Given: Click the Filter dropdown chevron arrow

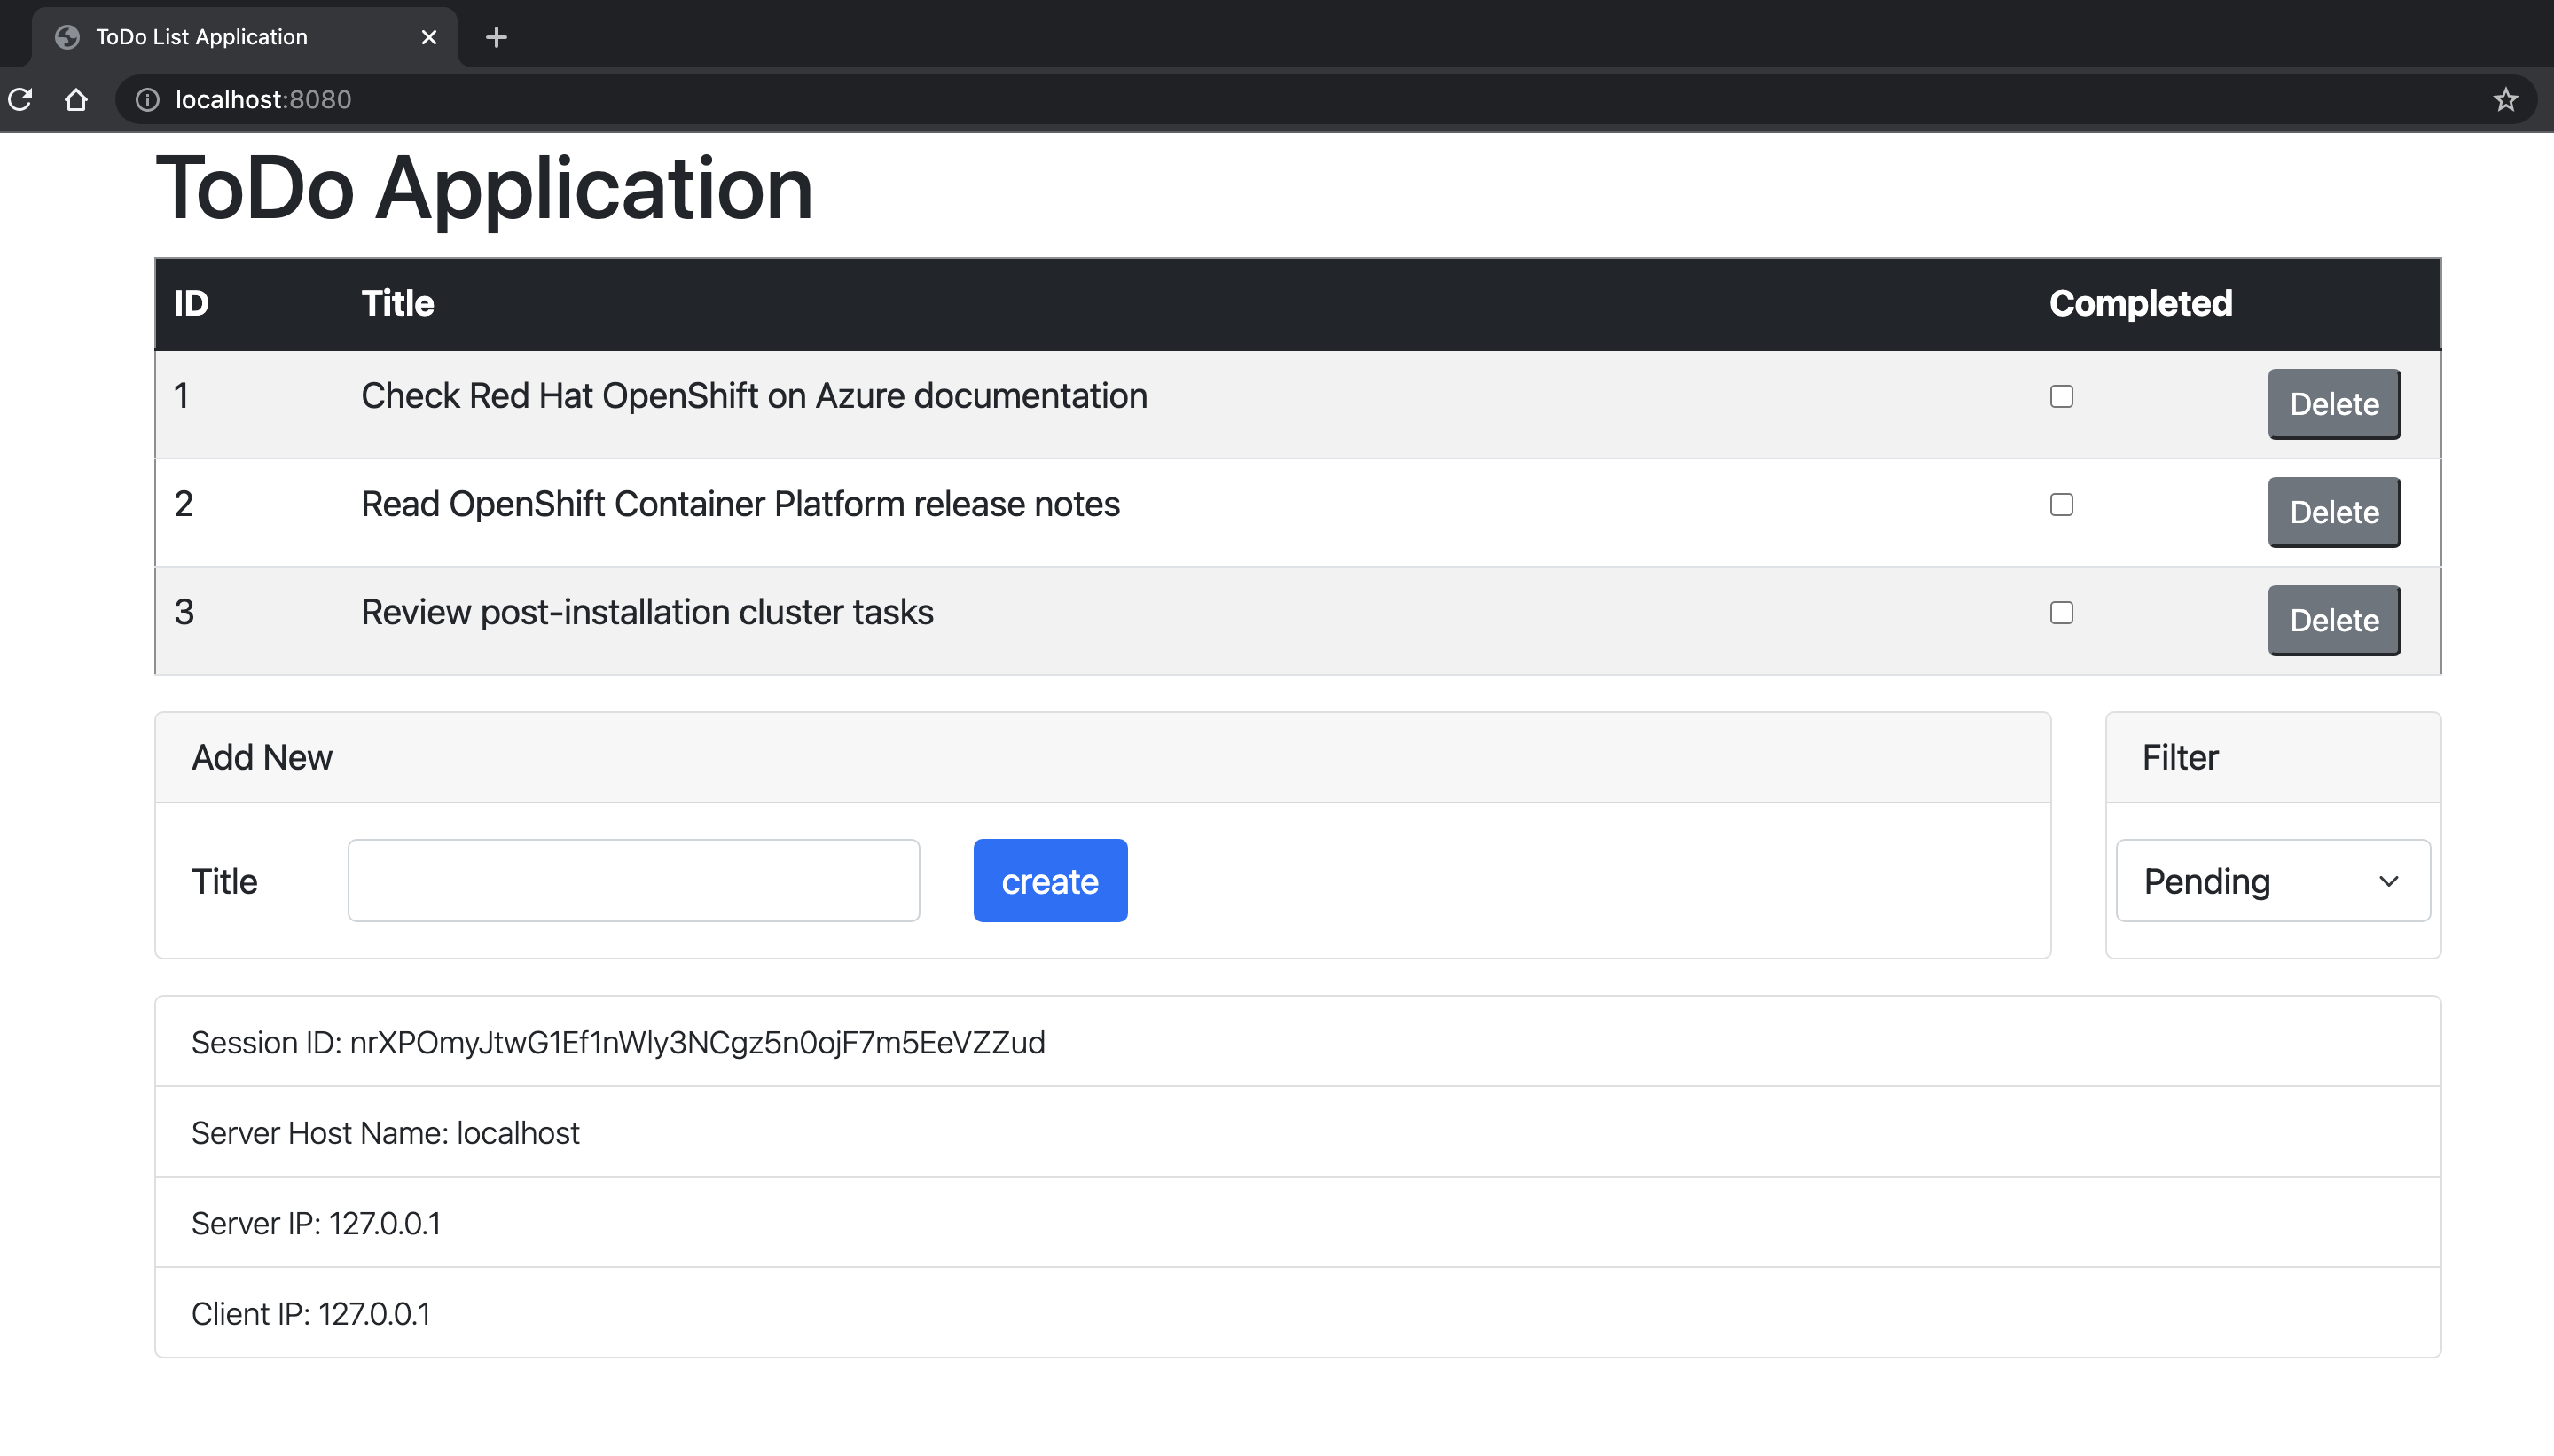Looking at the screenshot, I should coord(2389,879).
